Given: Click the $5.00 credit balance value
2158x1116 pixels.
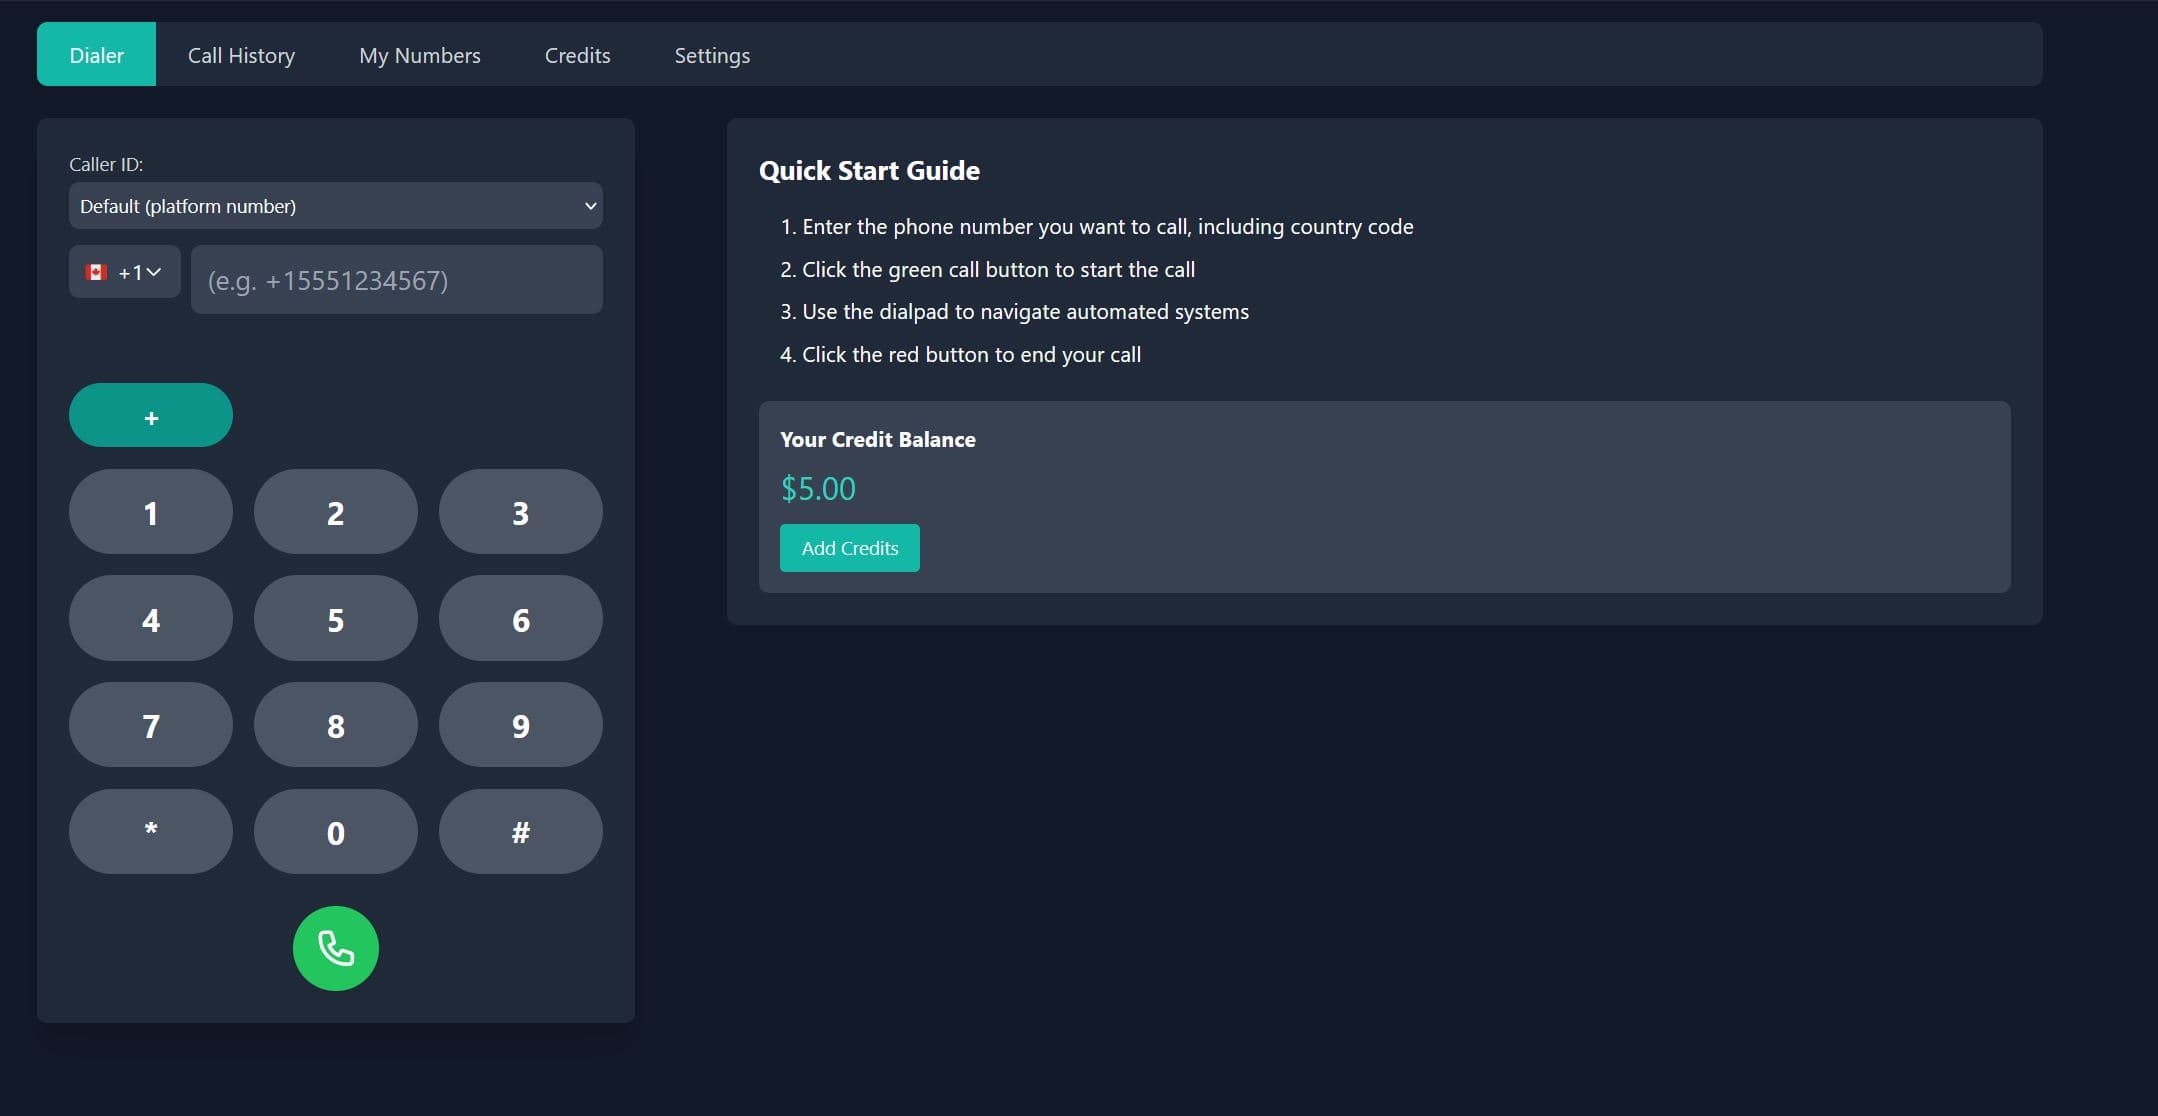Looking at the screenshot, I should 818,489.
